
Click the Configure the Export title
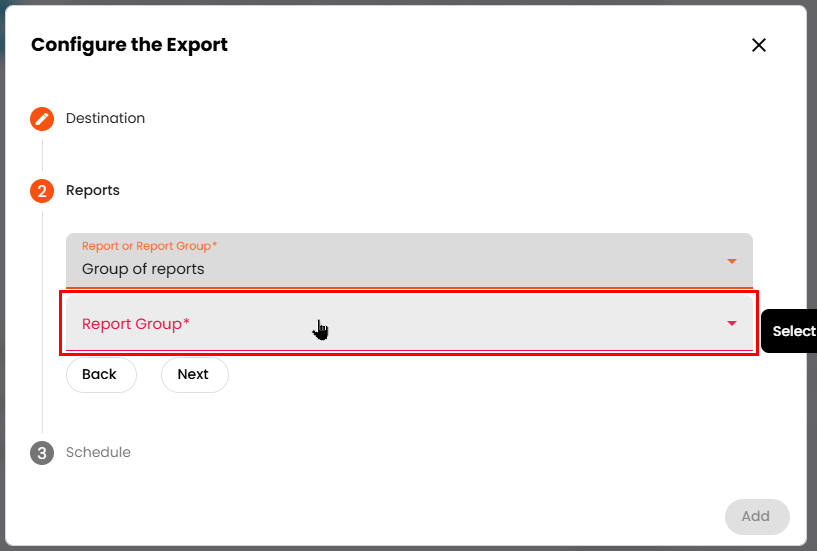click(130, 45)
